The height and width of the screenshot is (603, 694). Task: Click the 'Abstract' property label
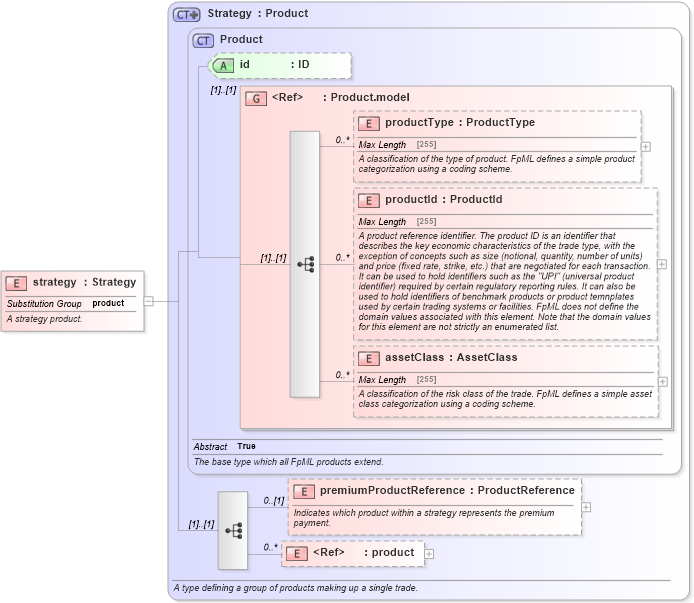pos(210,447)
